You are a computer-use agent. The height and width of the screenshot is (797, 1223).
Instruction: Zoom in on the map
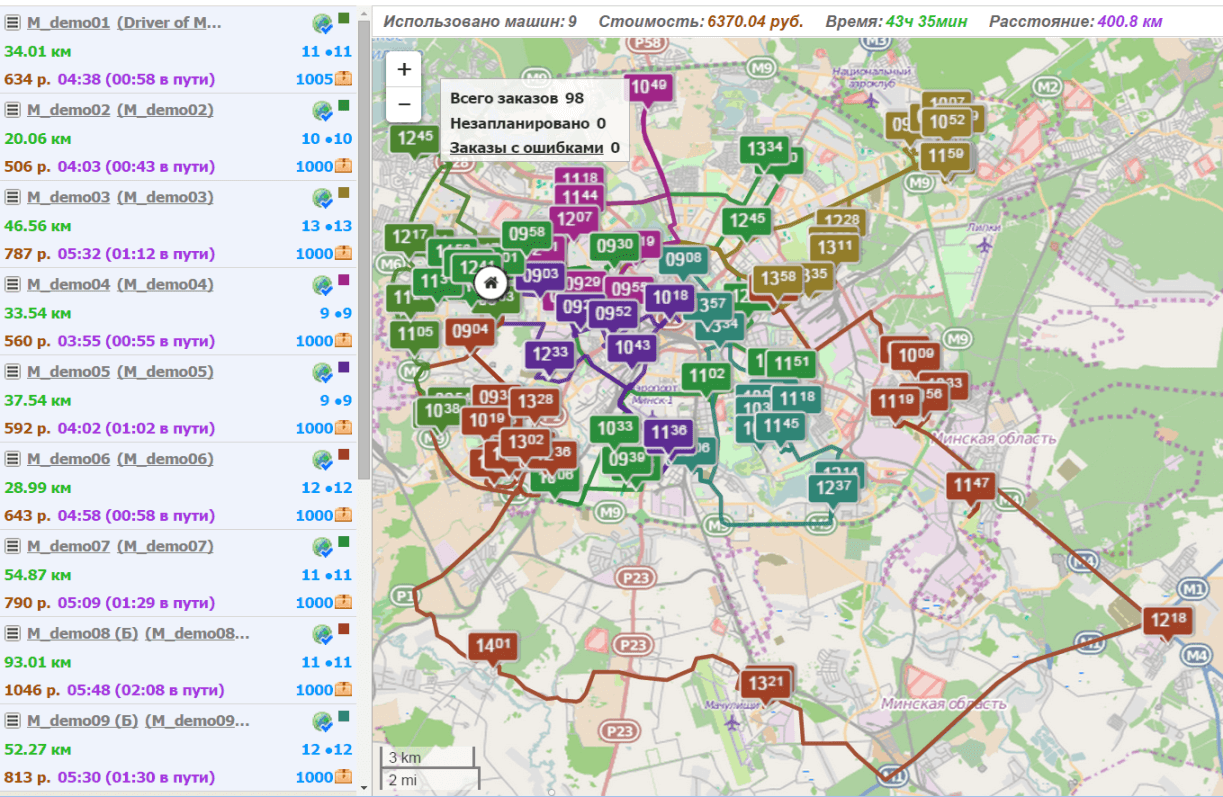404,70
